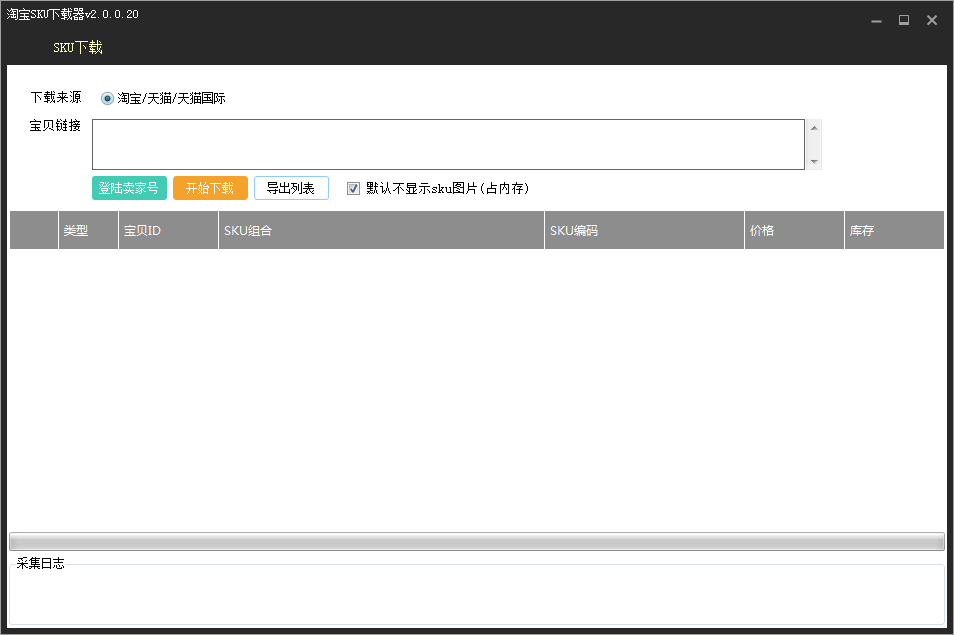Click the download progress bar
This screenshot has width=954, height=635.
tap(477, 541)
